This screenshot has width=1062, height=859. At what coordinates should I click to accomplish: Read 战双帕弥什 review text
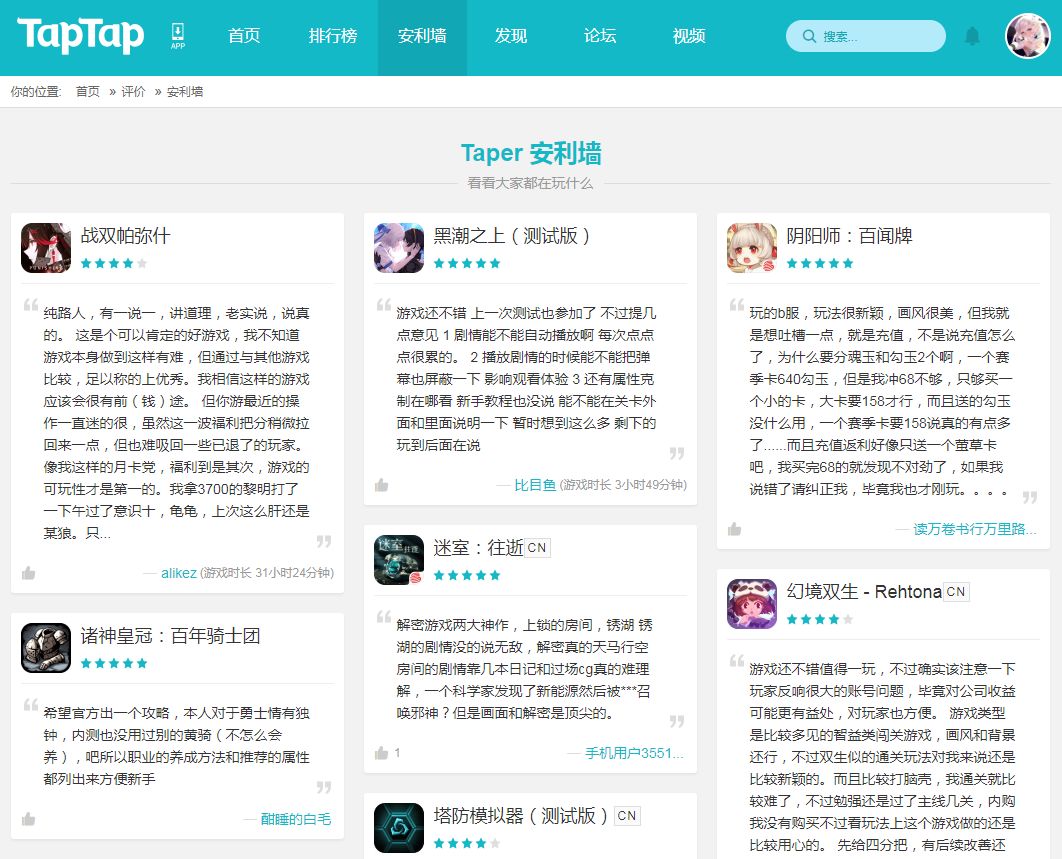coord(176,423)
